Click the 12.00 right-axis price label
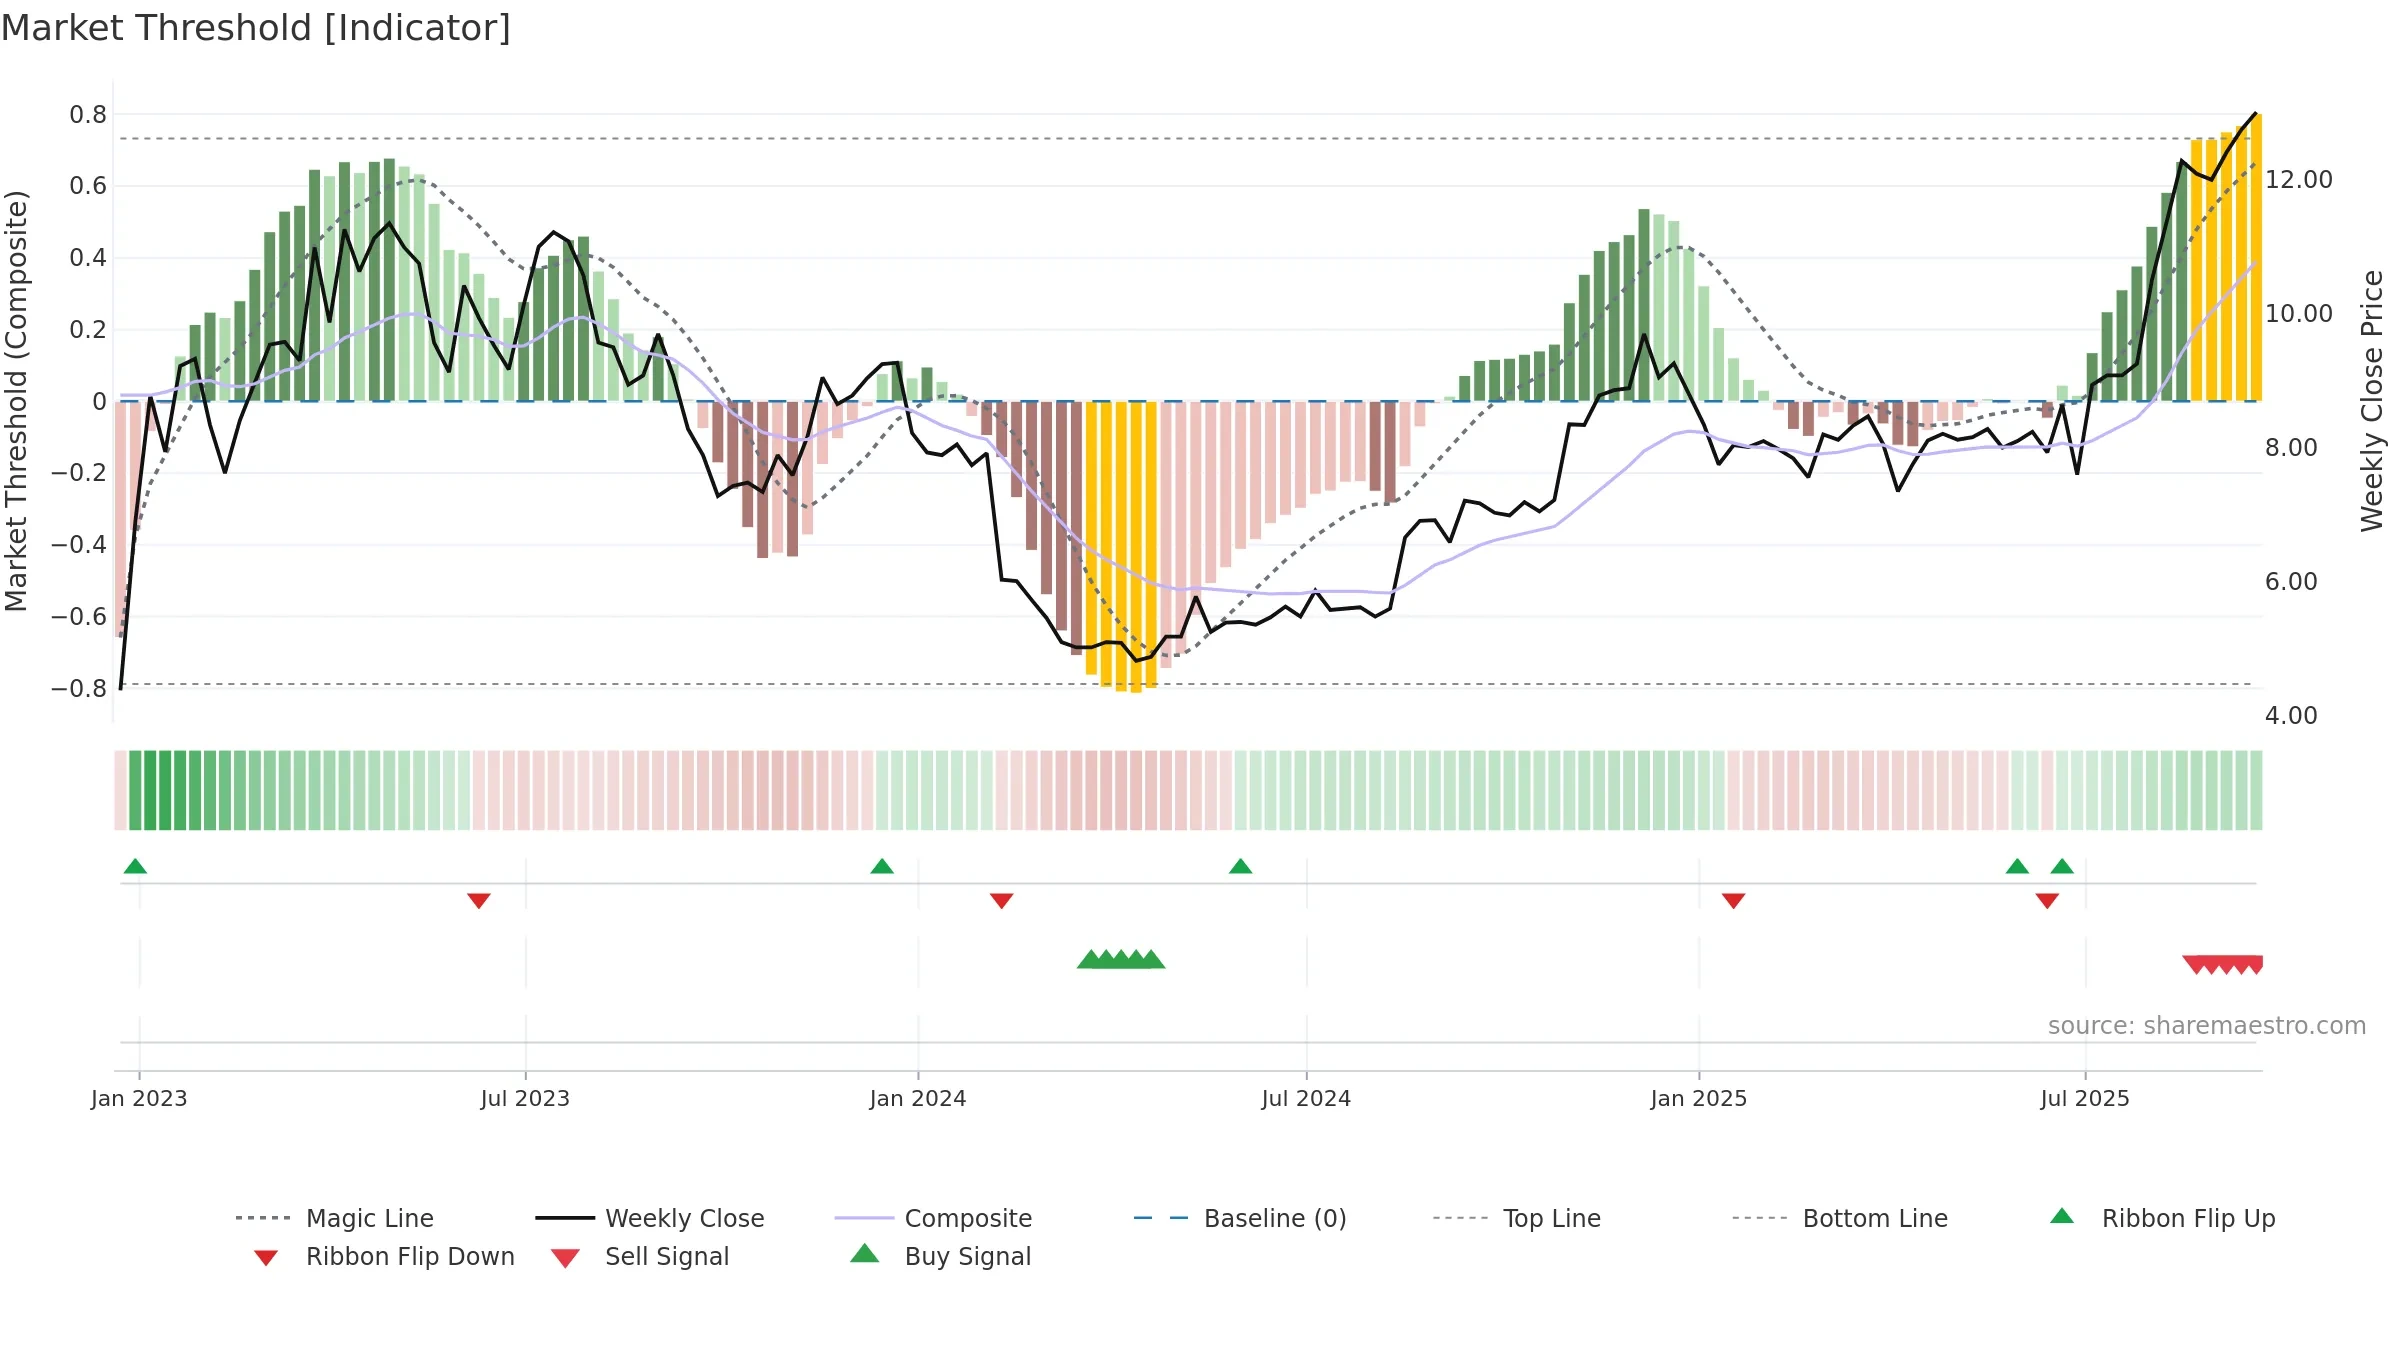The image size is (2400, 1350). (2299, 180)
